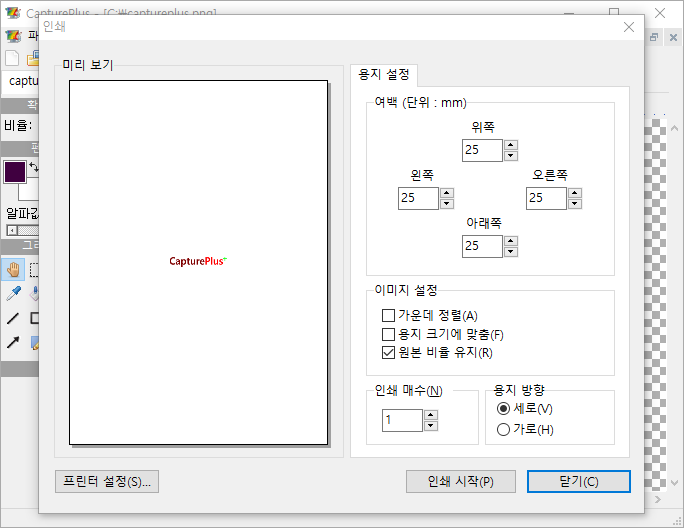Uncheck 원본 비율 유지(R) checkbox
Viewport: 684px width, 528px height.
point(389,352)
